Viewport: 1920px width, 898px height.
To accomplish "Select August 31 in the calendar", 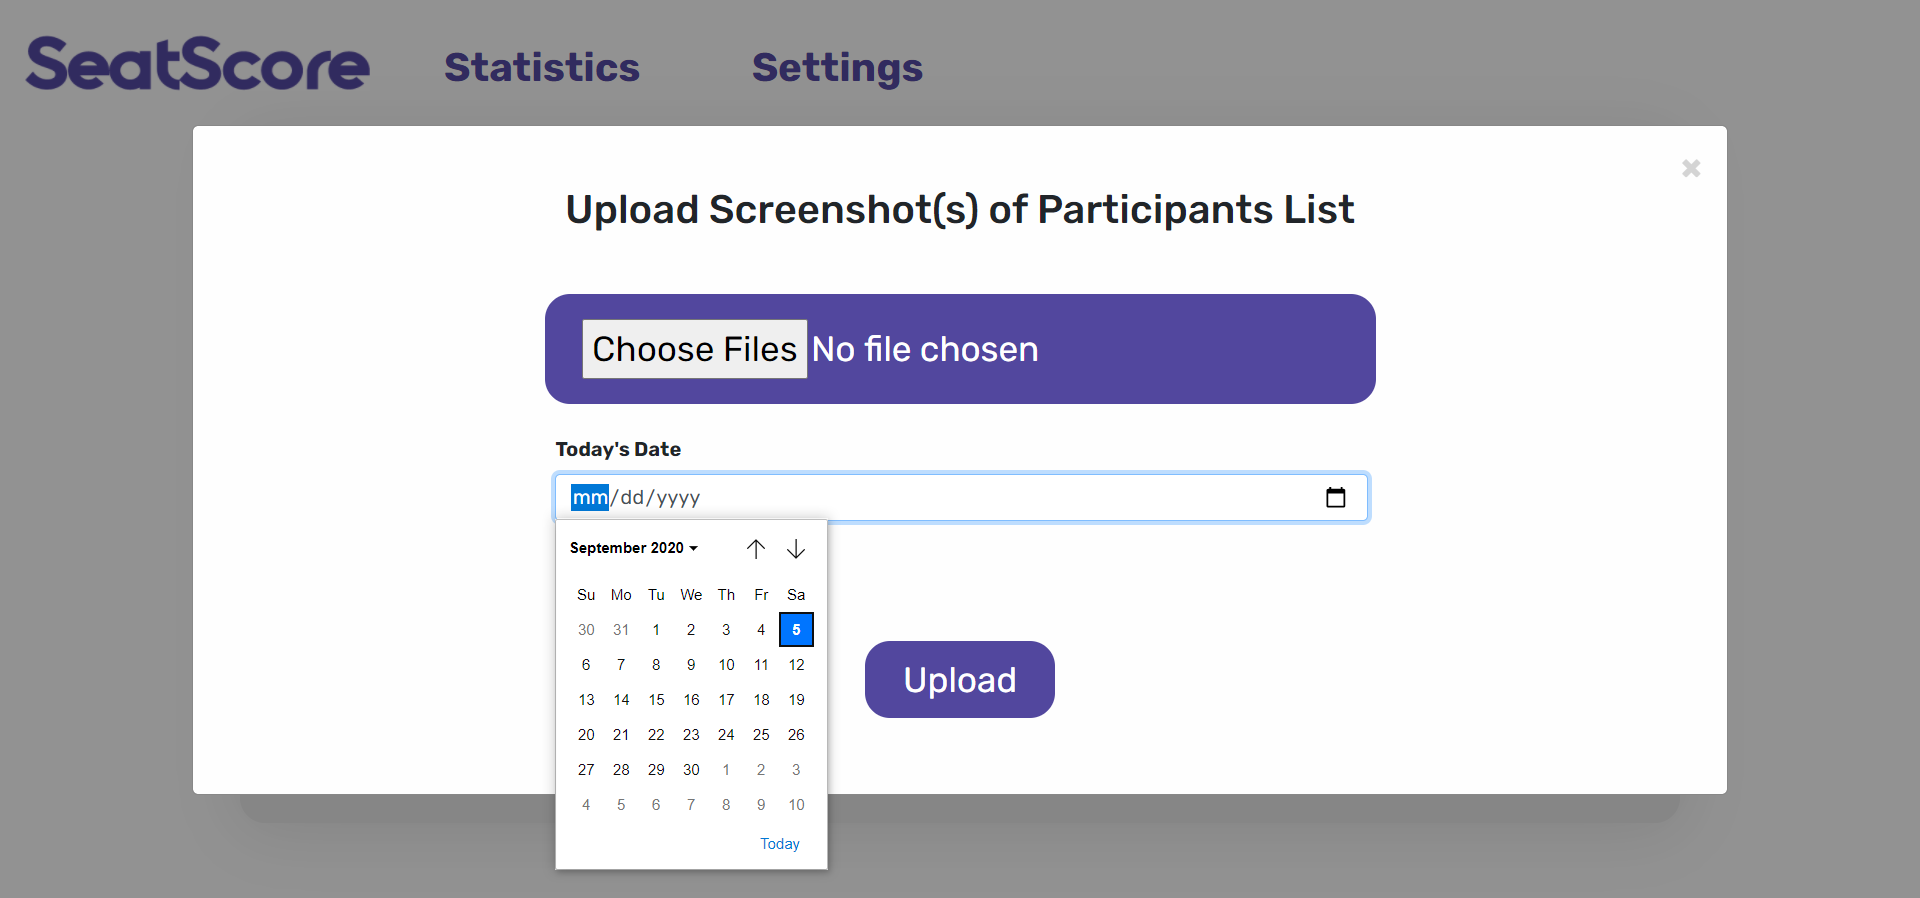I will coord(621,630).
